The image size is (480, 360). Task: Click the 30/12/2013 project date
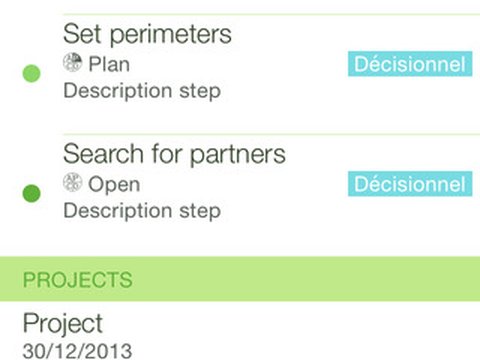pyautogui.click(x=77, y=351)
